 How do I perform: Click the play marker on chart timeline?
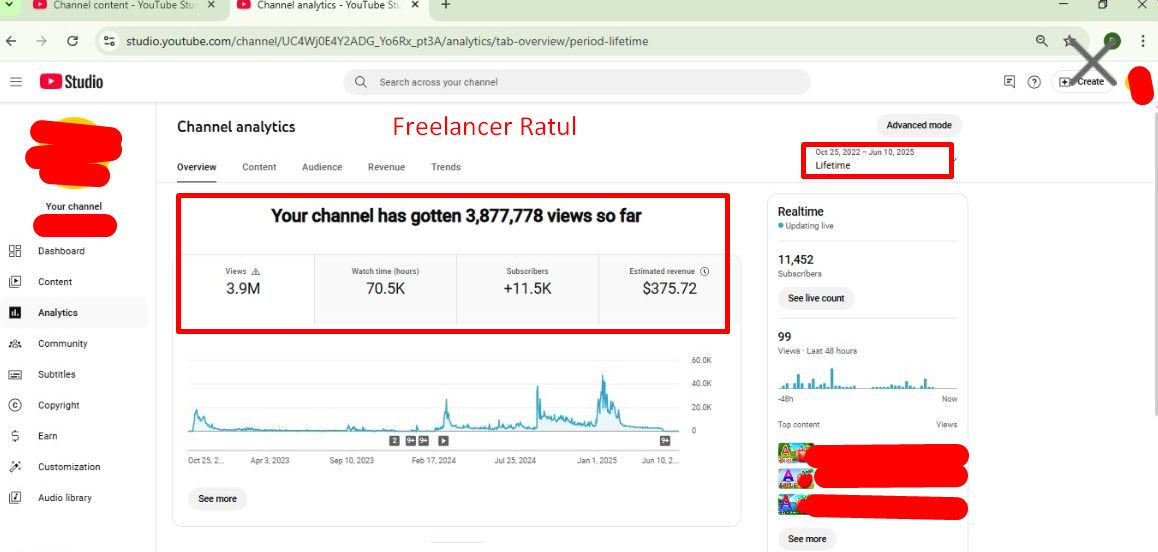443,440
